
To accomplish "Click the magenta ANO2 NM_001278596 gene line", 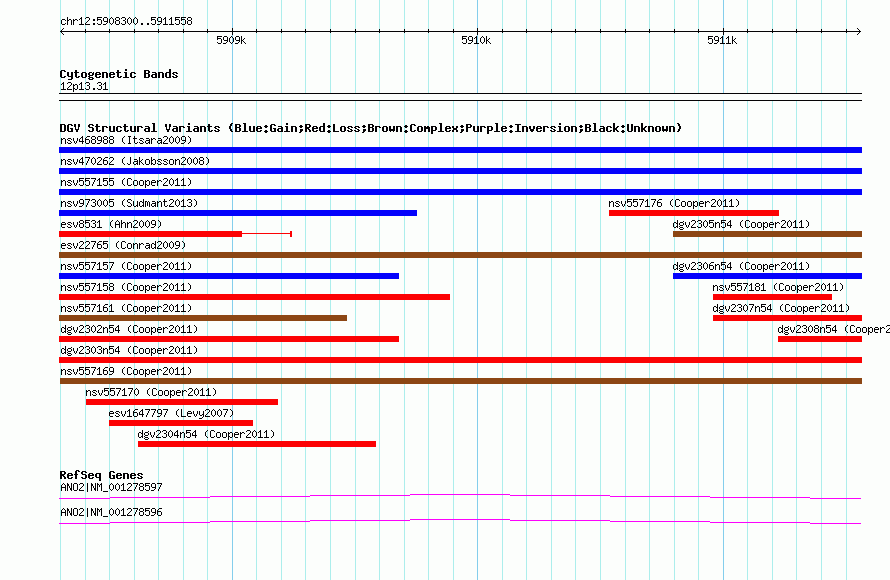I will pos(460,522).
